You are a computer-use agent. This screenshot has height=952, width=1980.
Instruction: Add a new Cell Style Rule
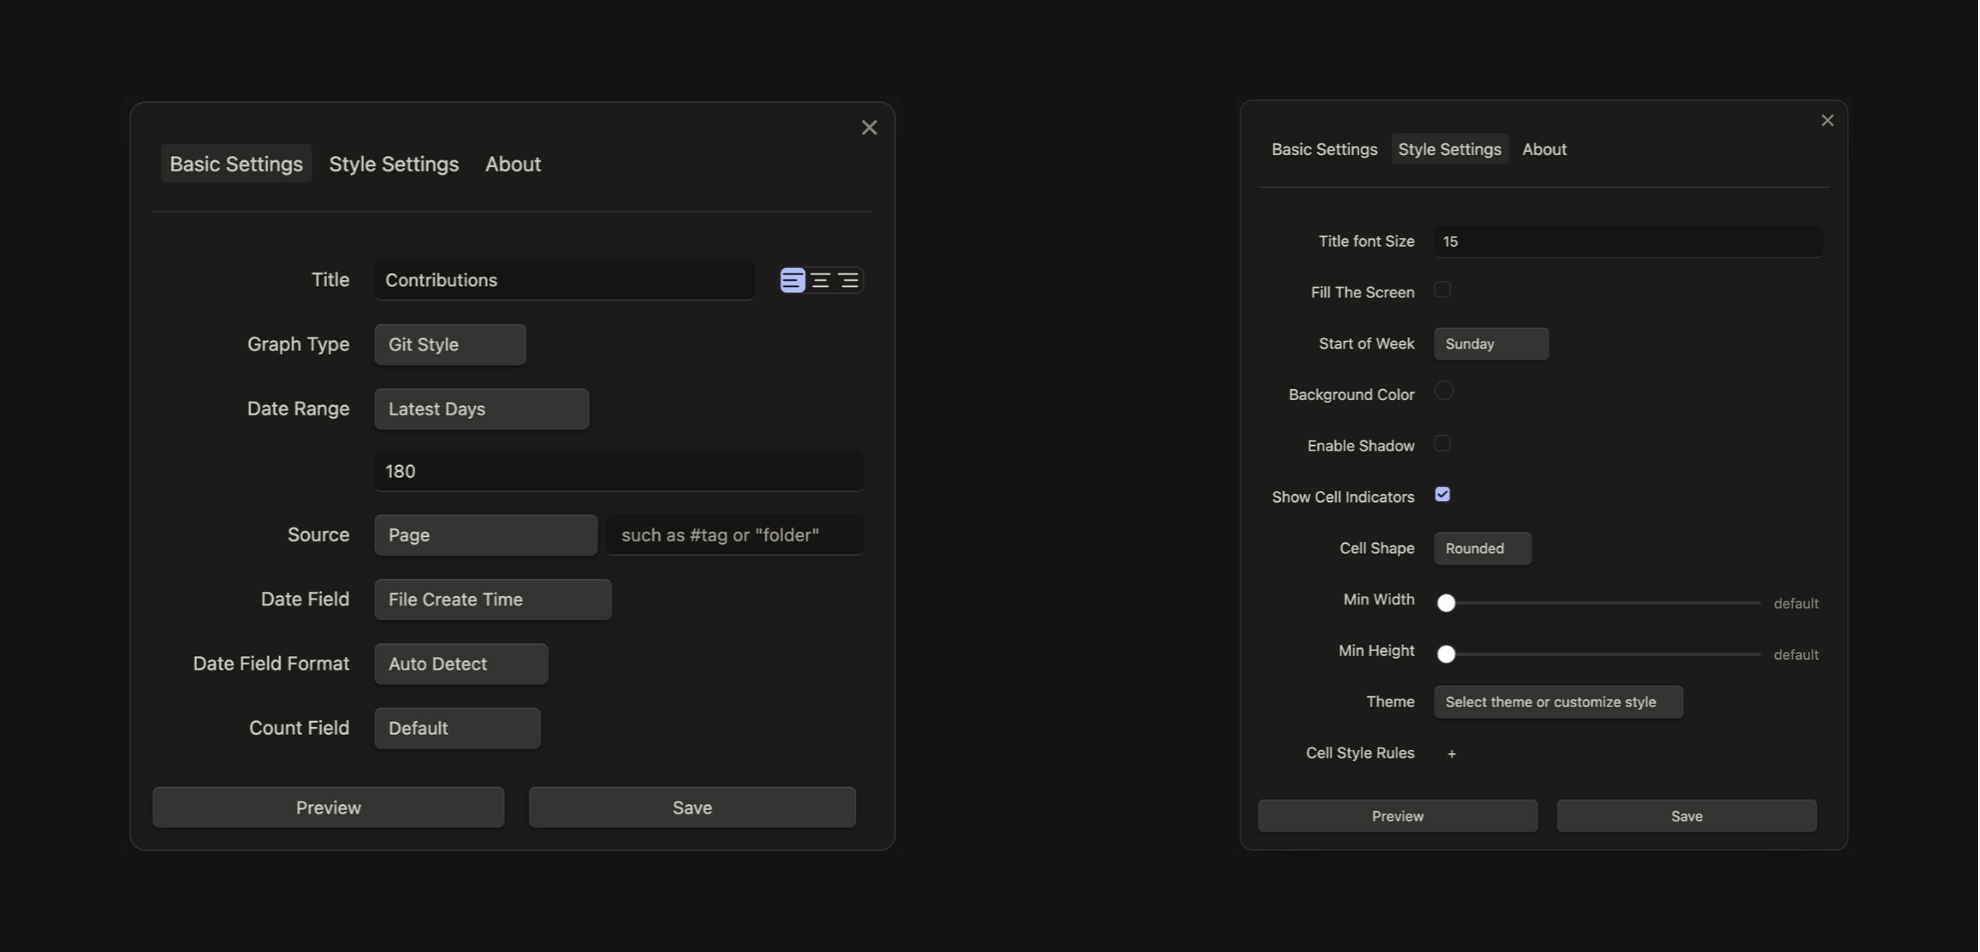pyautogui.click(x=1451, y=754)
